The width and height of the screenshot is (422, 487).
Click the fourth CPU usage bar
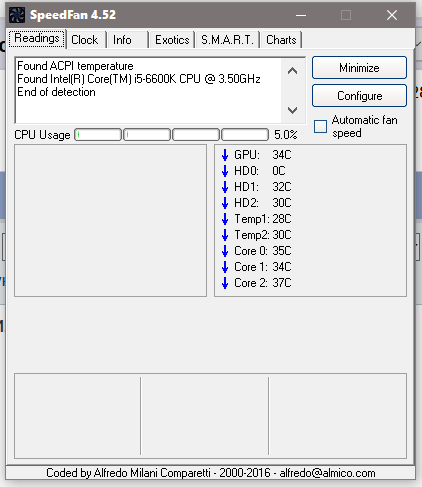[245, 135]
